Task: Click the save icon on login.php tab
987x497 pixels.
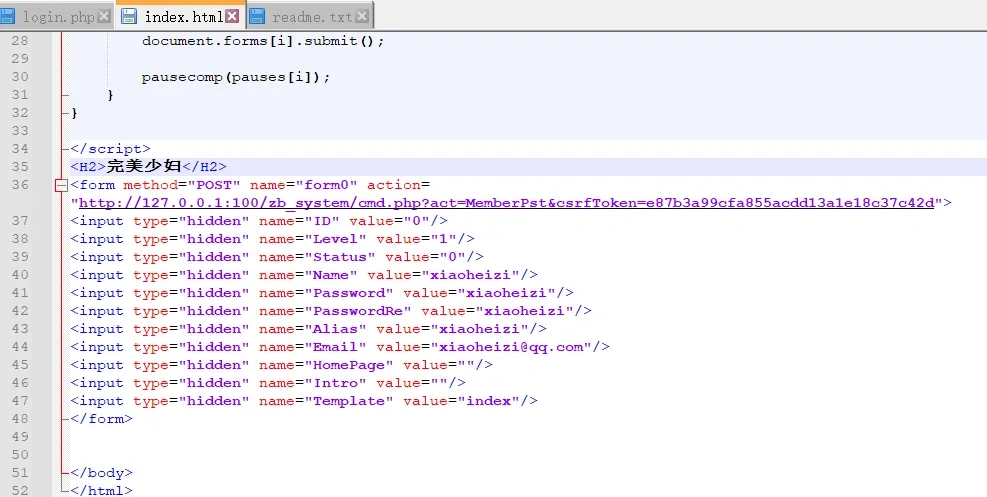Action: [8, 16]
